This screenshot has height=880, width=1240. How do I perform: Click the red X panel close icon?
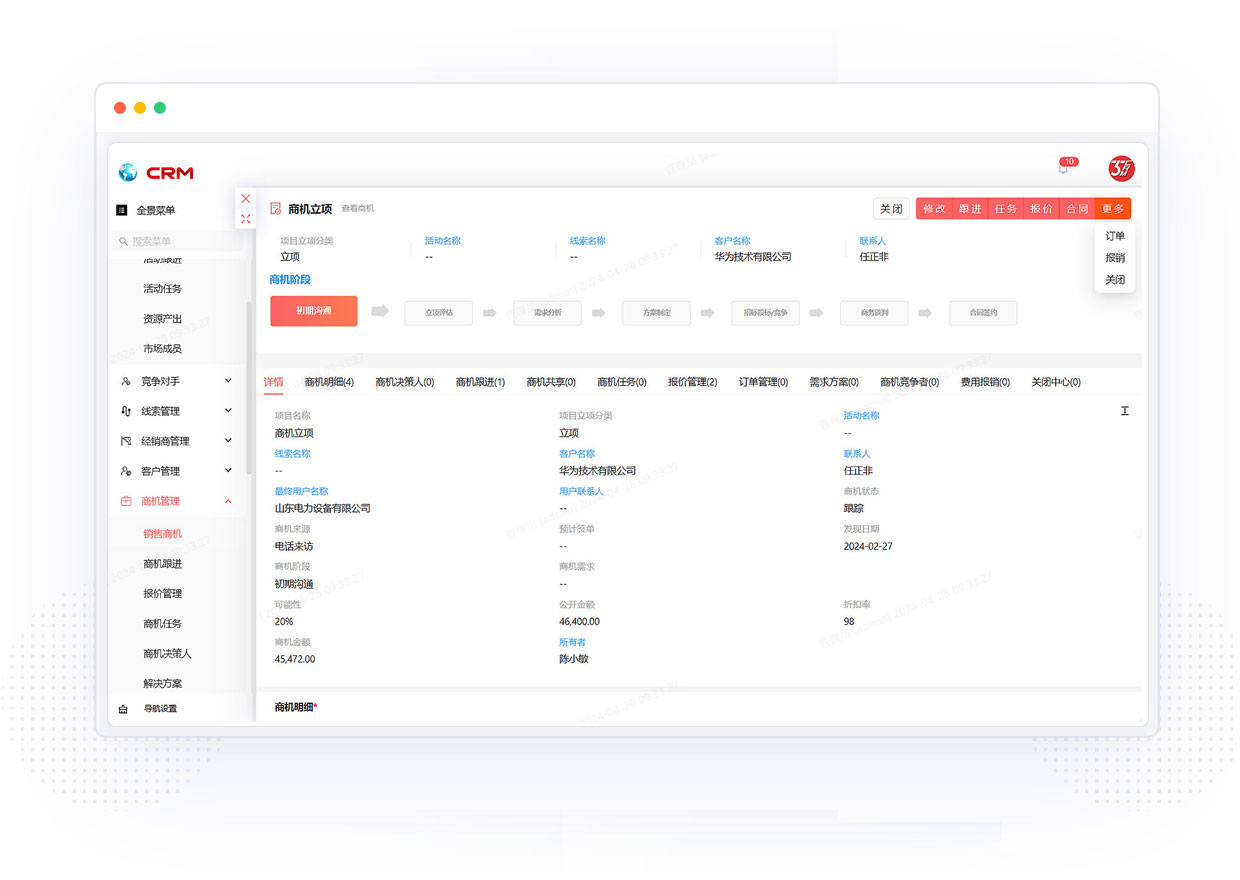click(246, 198)
